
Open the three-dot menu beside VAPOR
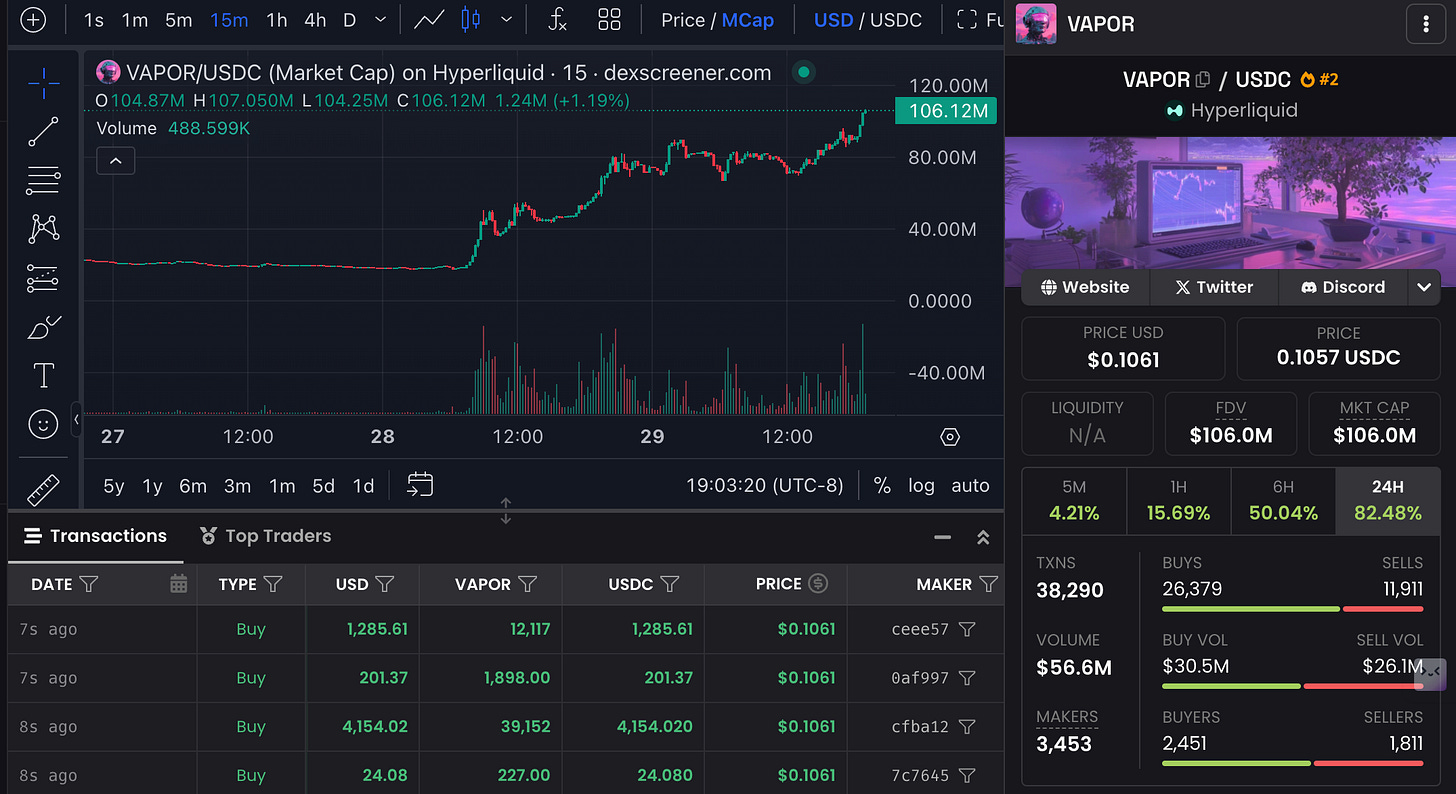pos(1426,24)
